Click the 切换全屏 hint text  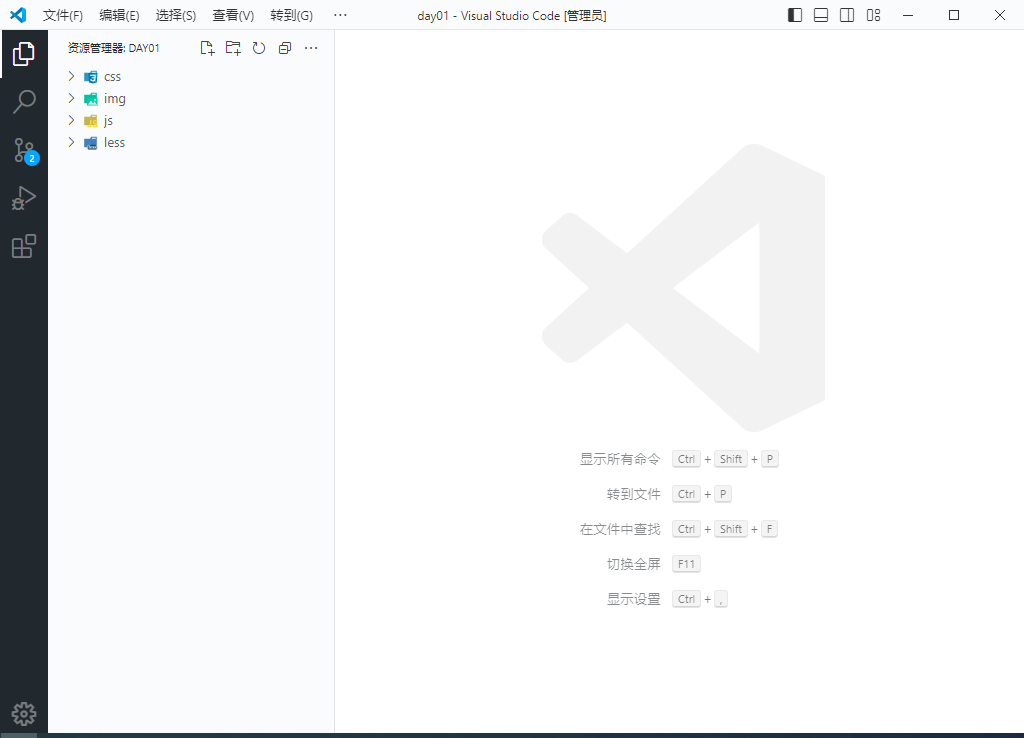coord(633,564)
